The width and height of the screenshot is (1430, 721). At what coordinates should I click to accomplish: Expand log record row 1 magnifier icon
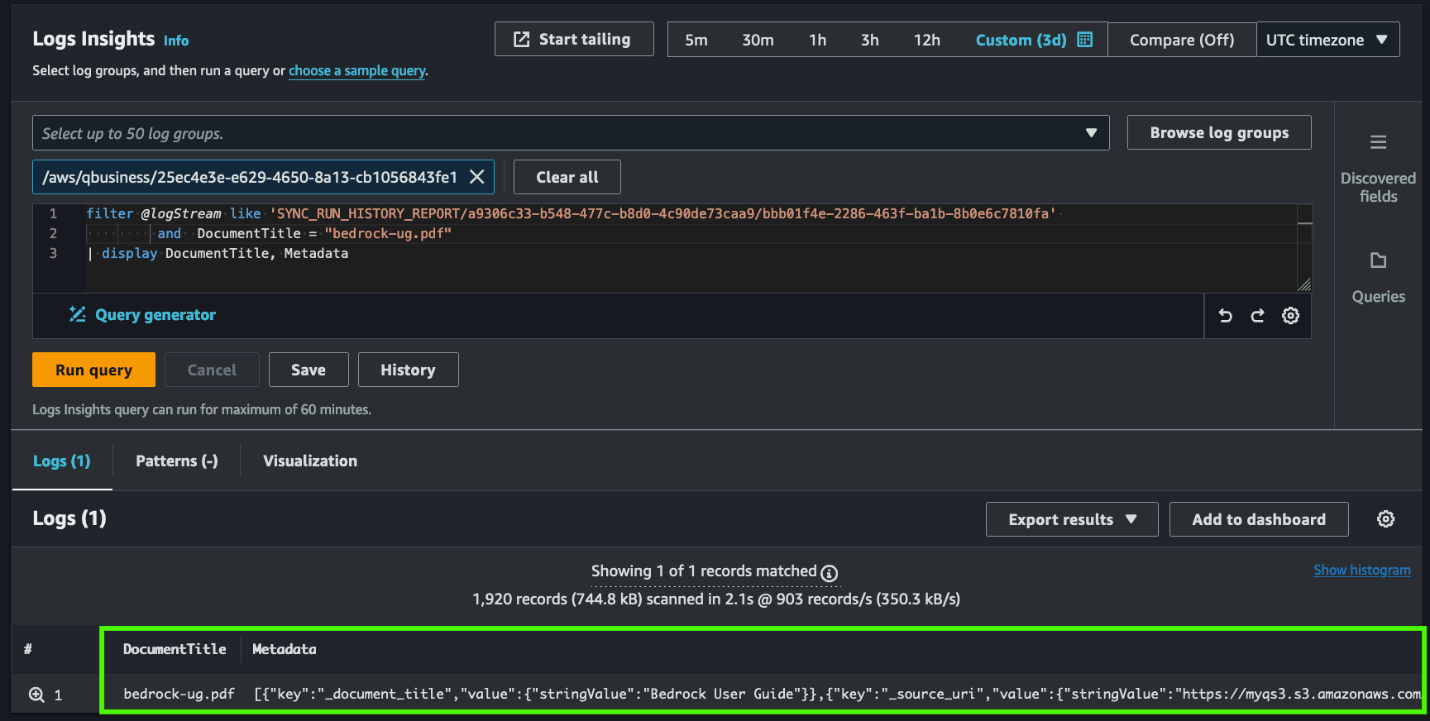[x=37, y=694]
